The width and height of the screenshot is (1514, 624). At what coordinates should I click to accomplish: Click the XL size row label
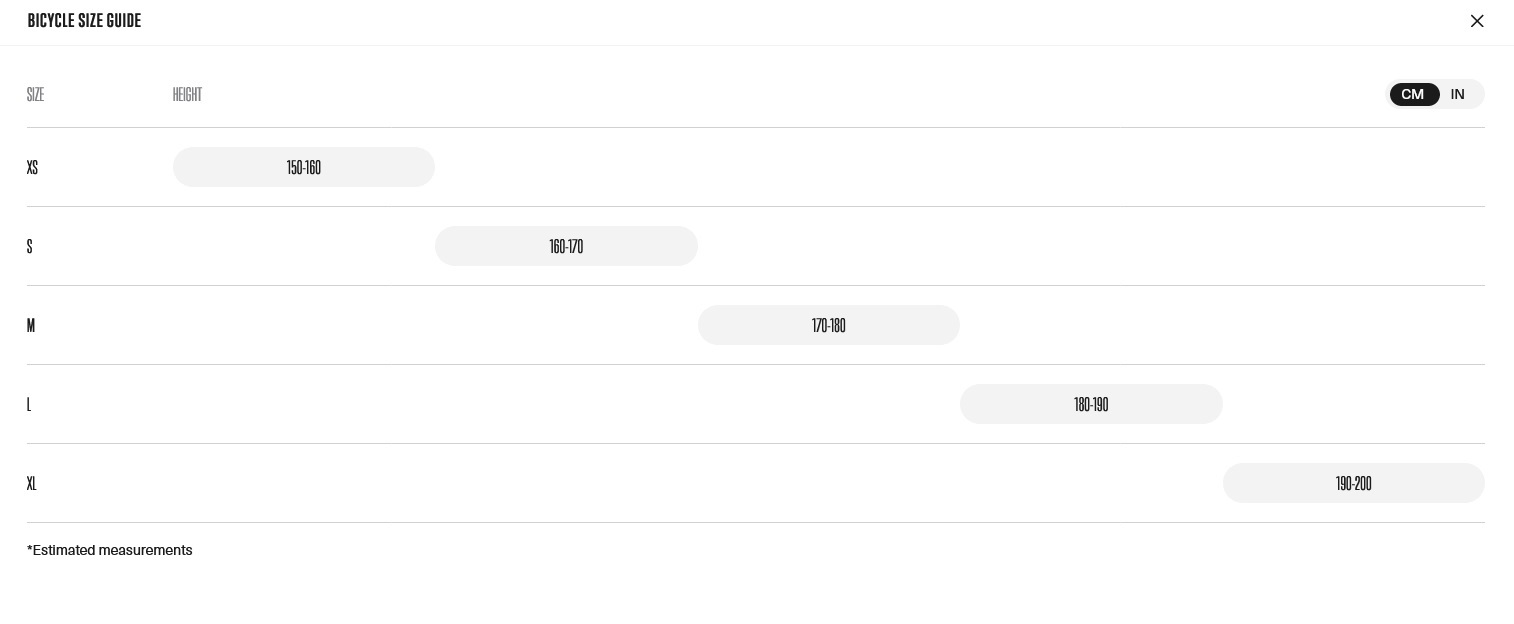32,484
